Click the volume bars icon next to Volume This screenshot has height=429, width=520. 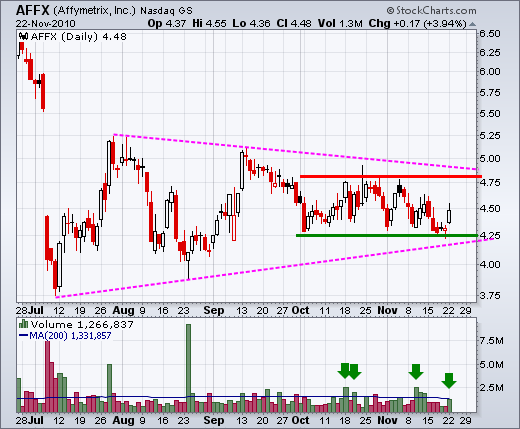(x=23, y=324)
